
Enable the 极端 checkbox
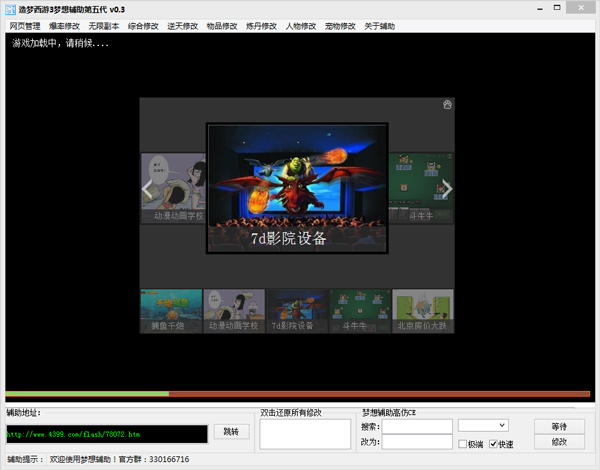click(463, 444)
